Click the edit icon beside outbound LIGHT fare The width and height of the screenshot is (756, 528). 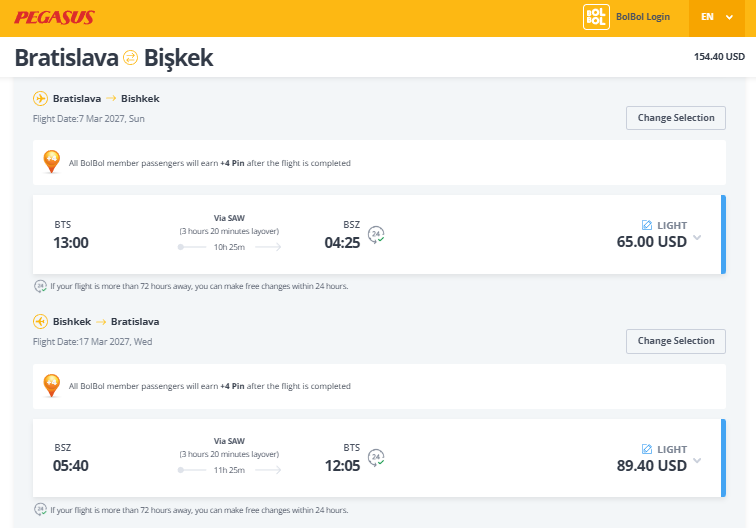click(647, 225)
